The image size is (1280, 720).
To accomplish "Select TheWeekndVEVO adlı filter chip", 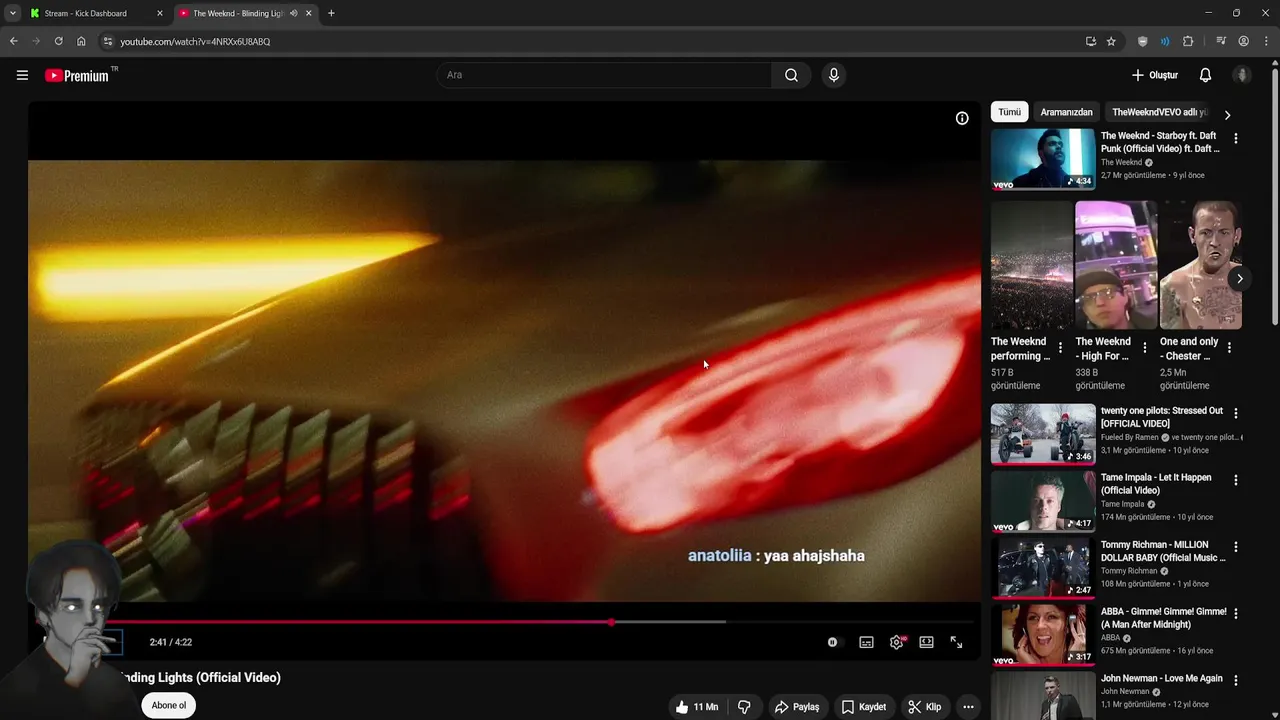I will (1160, 112).
